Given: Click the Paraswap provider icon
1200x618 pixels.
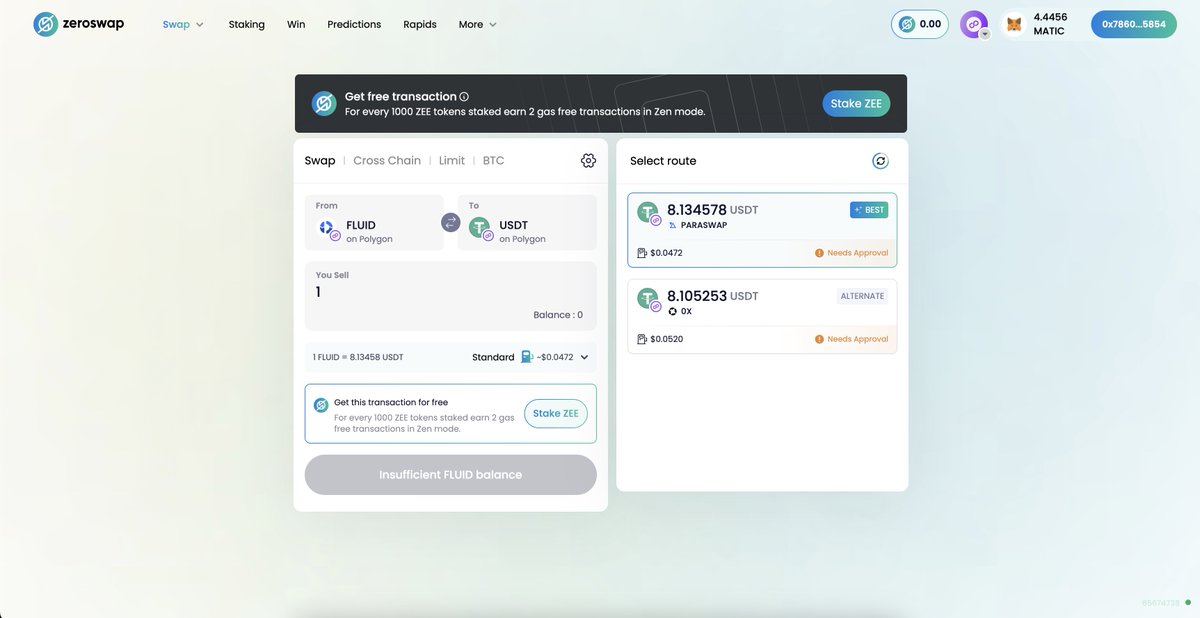Looking at the screenshot, I should click(673, 225).
